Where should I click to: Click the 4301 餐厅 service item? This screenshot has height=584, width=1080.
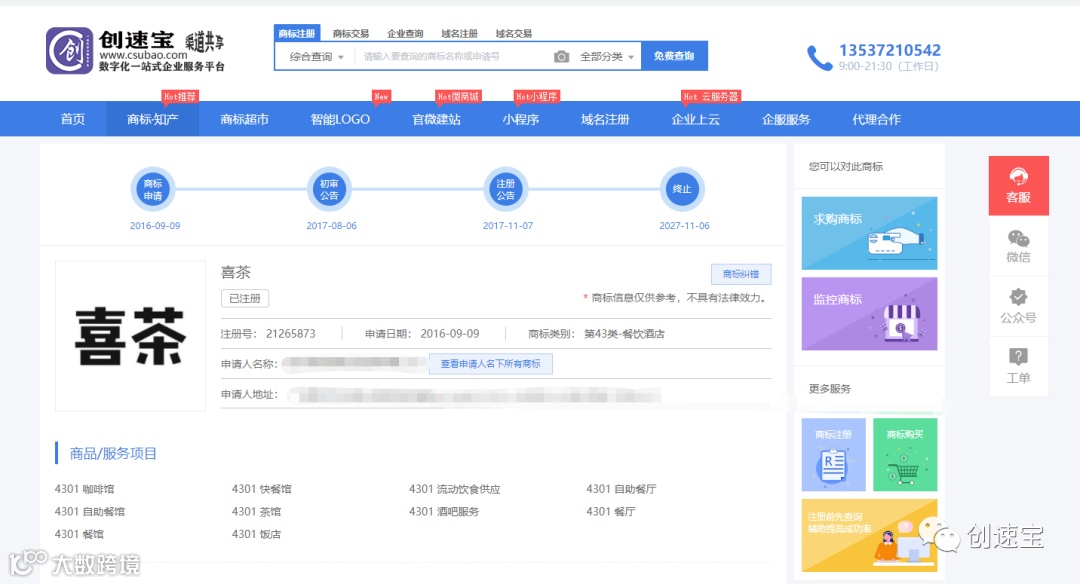(x=611, y=512)
